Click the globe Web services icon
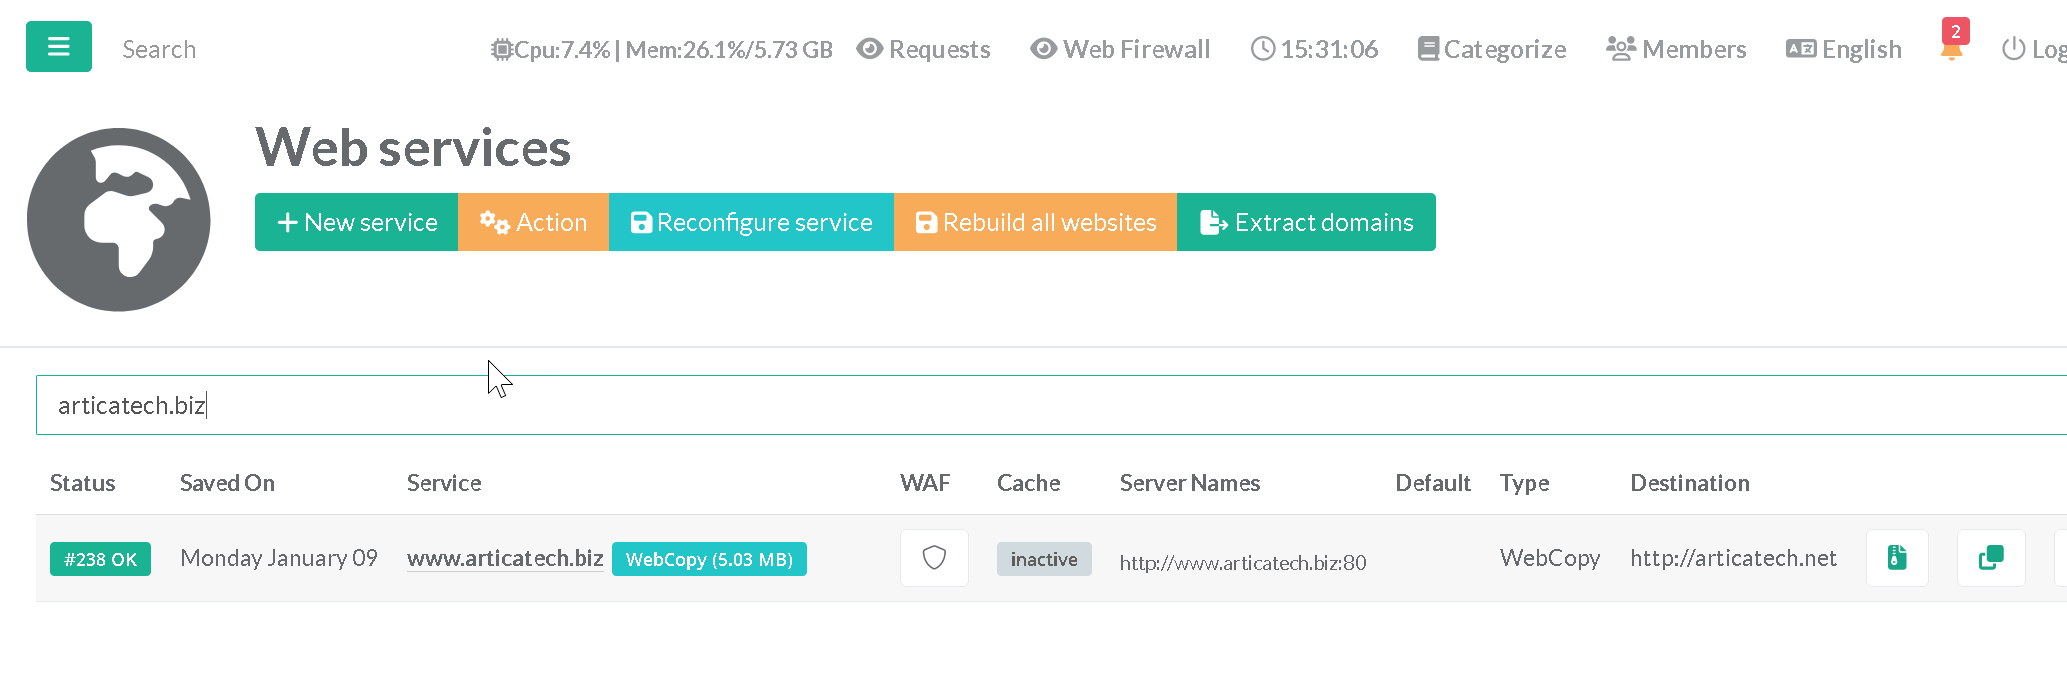This screenshot has width=2067, height=676. pyautogui.click(x=119, y=220)
